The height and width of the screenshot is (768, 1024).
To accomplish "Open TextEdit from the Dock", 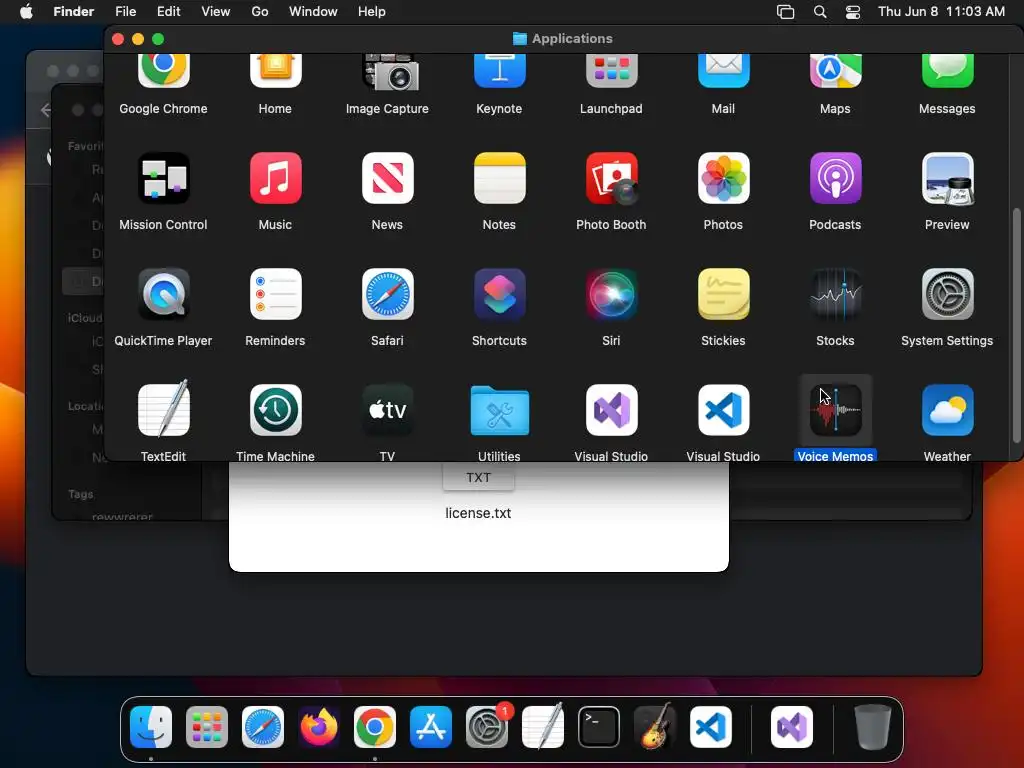I will coord(543,726).
